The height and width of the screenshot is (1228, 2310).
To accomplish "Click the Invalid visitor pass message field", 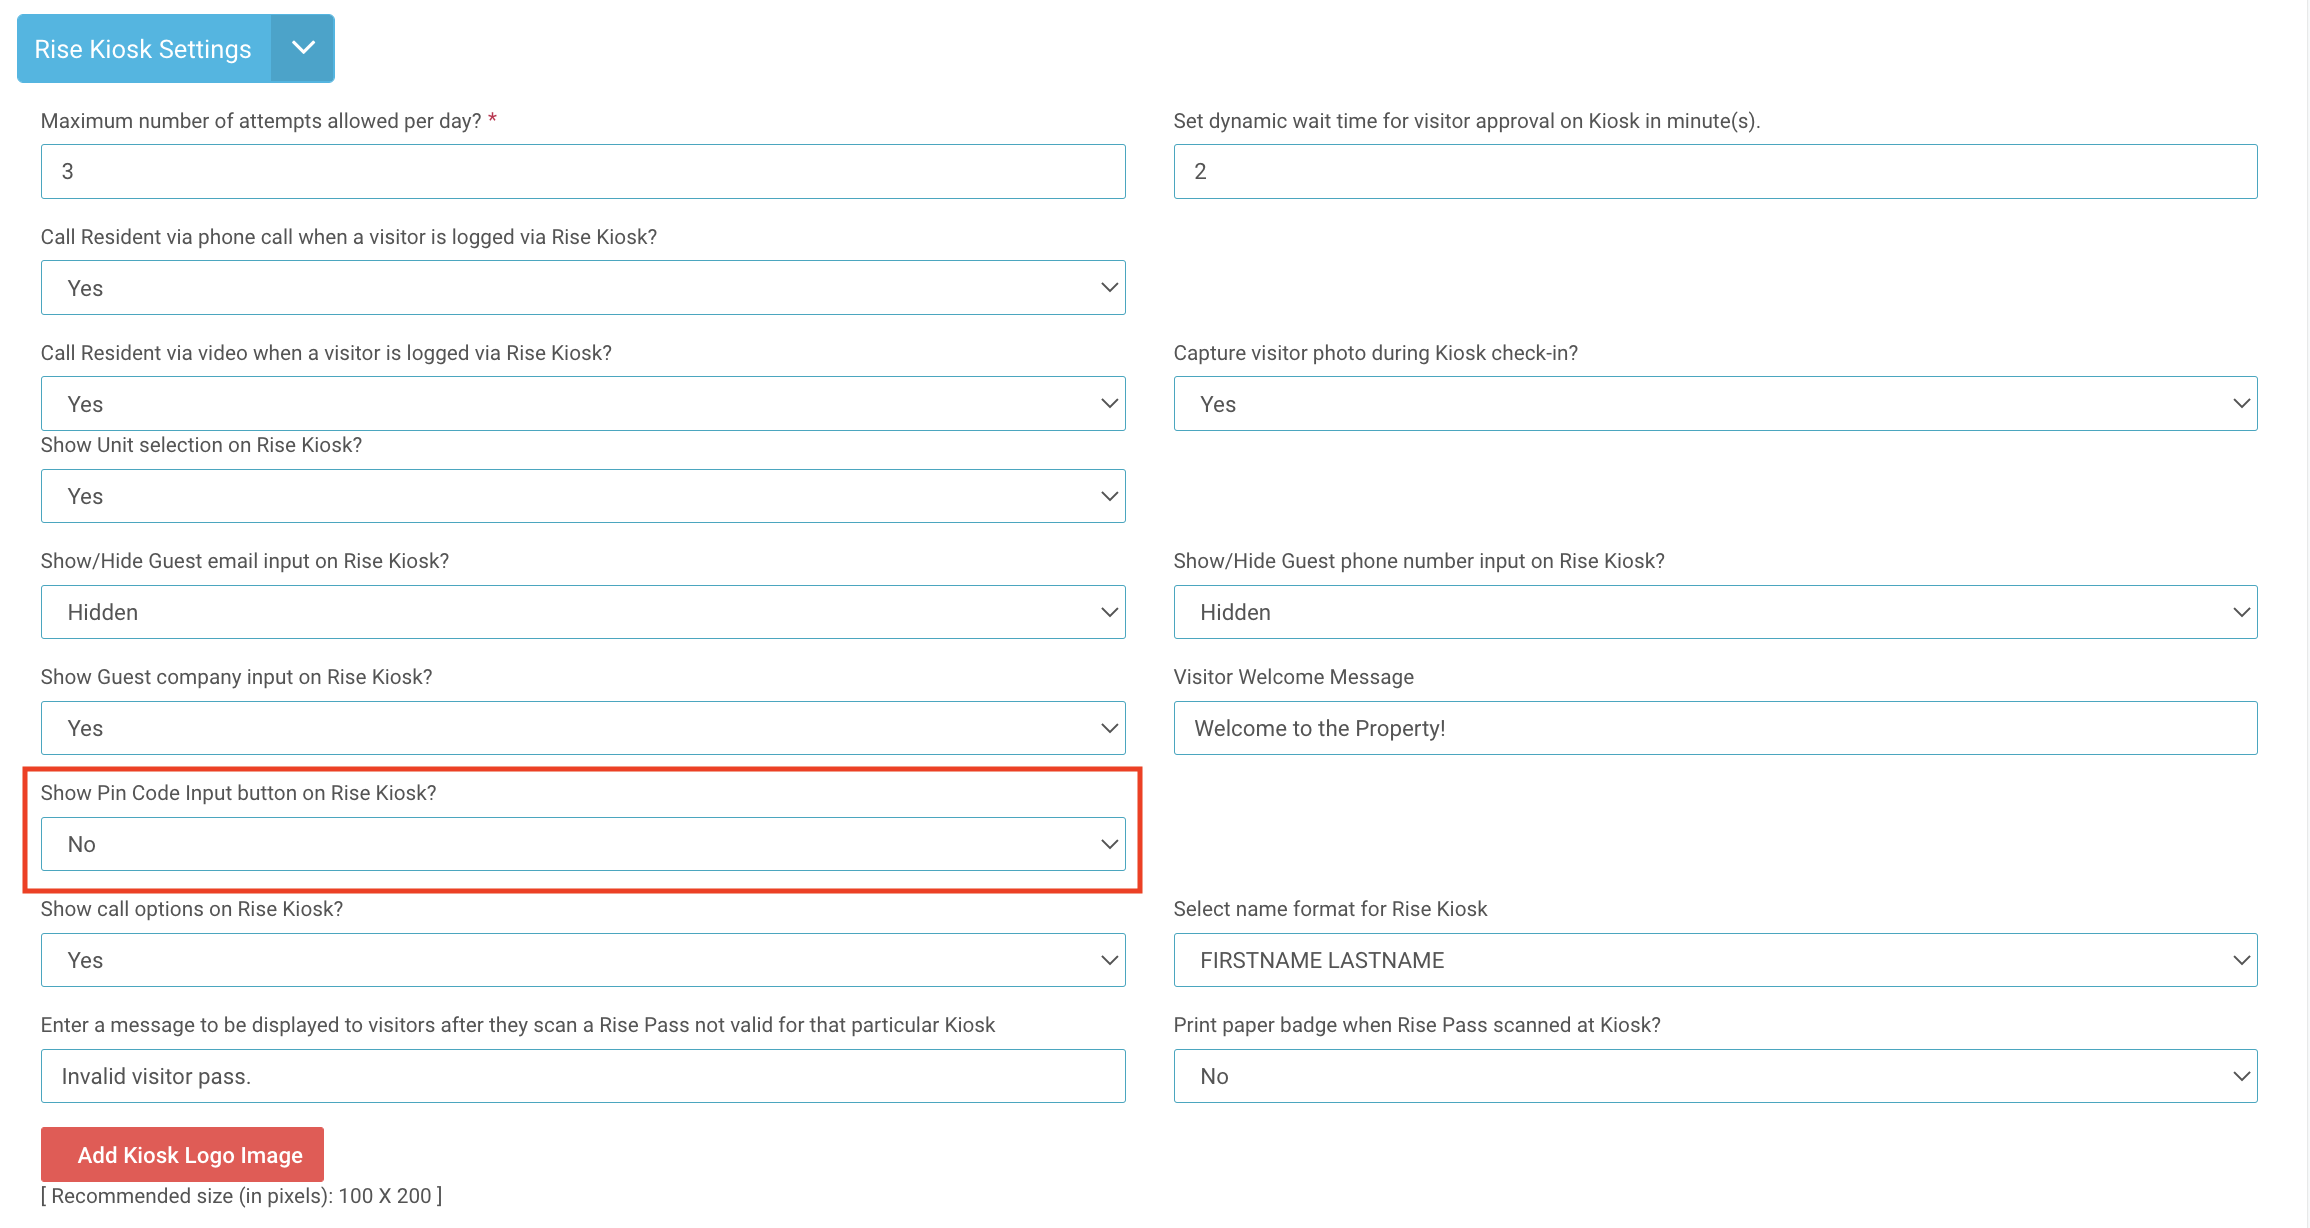I will click(x=582, y=1076).
